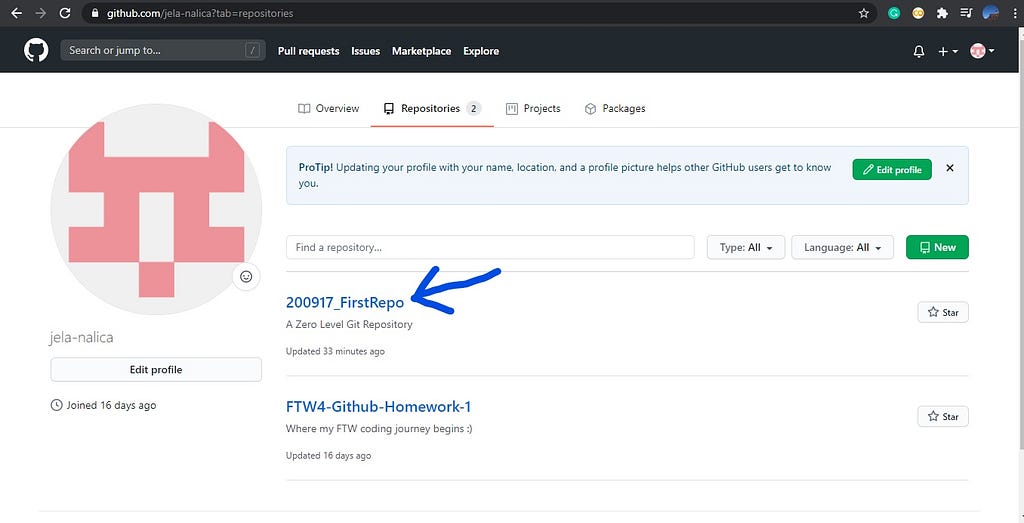This screenshot has height=523, width=1024.
Task: Dismiss the ProTip banner with the X
Action: (950, 168)
